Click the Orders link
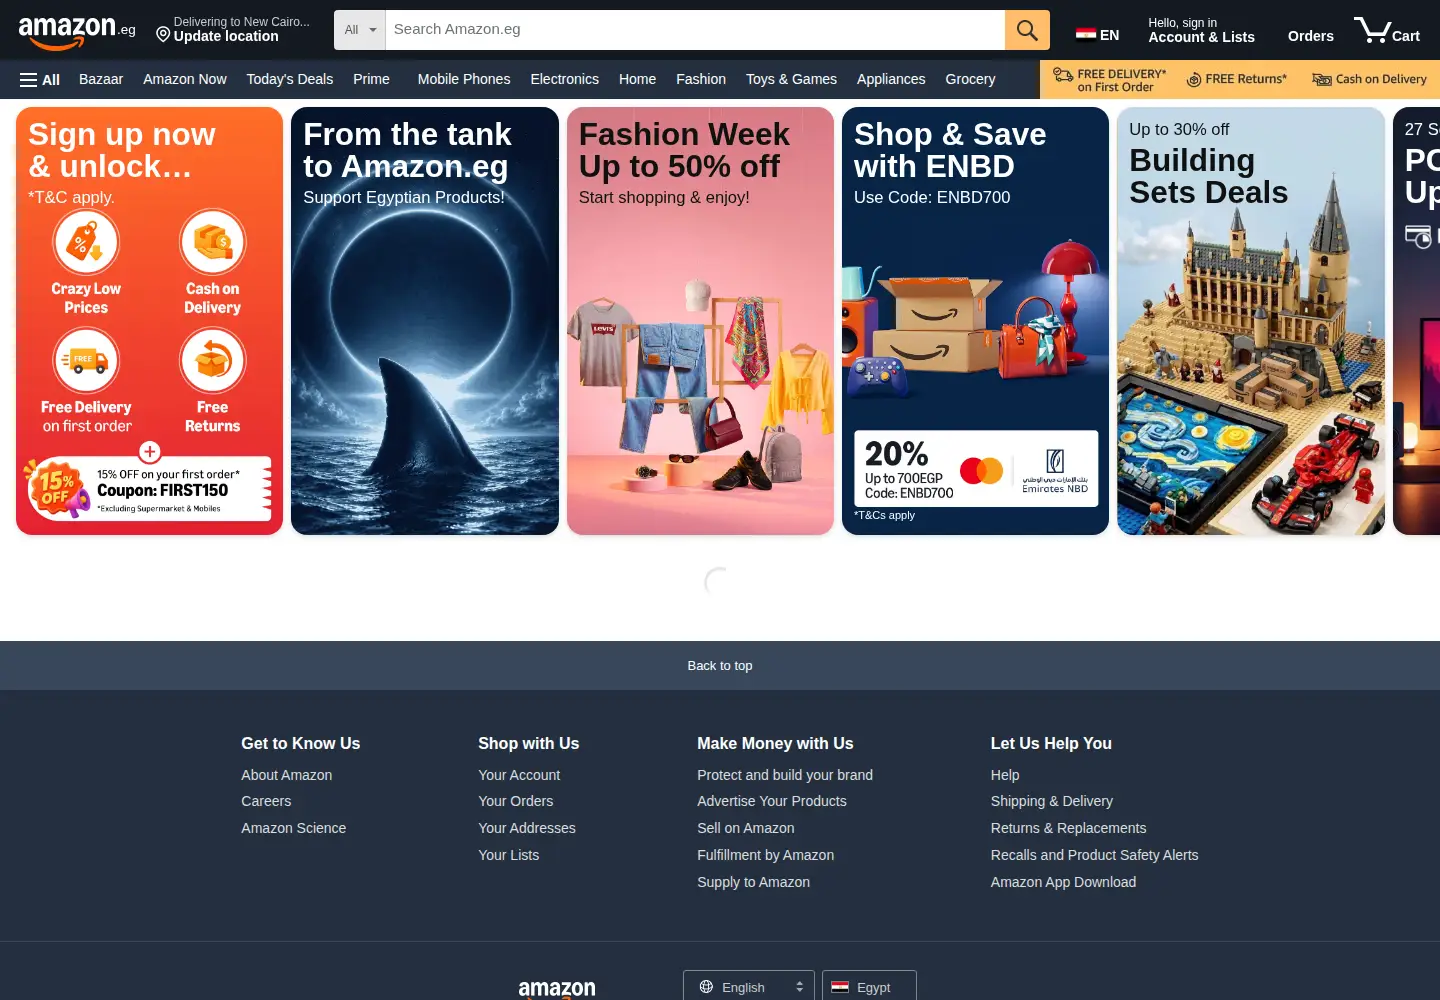This screenshot has height=1000, width=1440. click(x=1311, y=36)
